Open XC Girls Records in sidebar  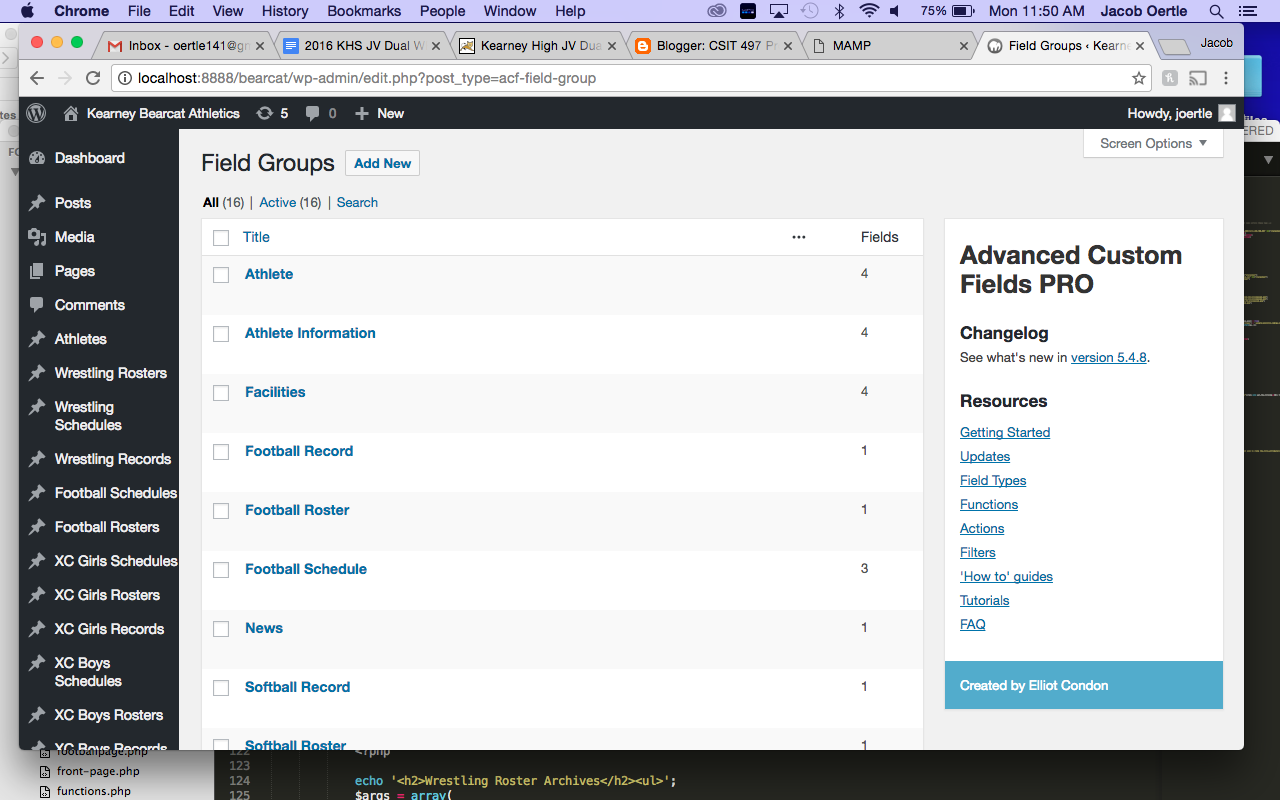click(x=109, y=629)
